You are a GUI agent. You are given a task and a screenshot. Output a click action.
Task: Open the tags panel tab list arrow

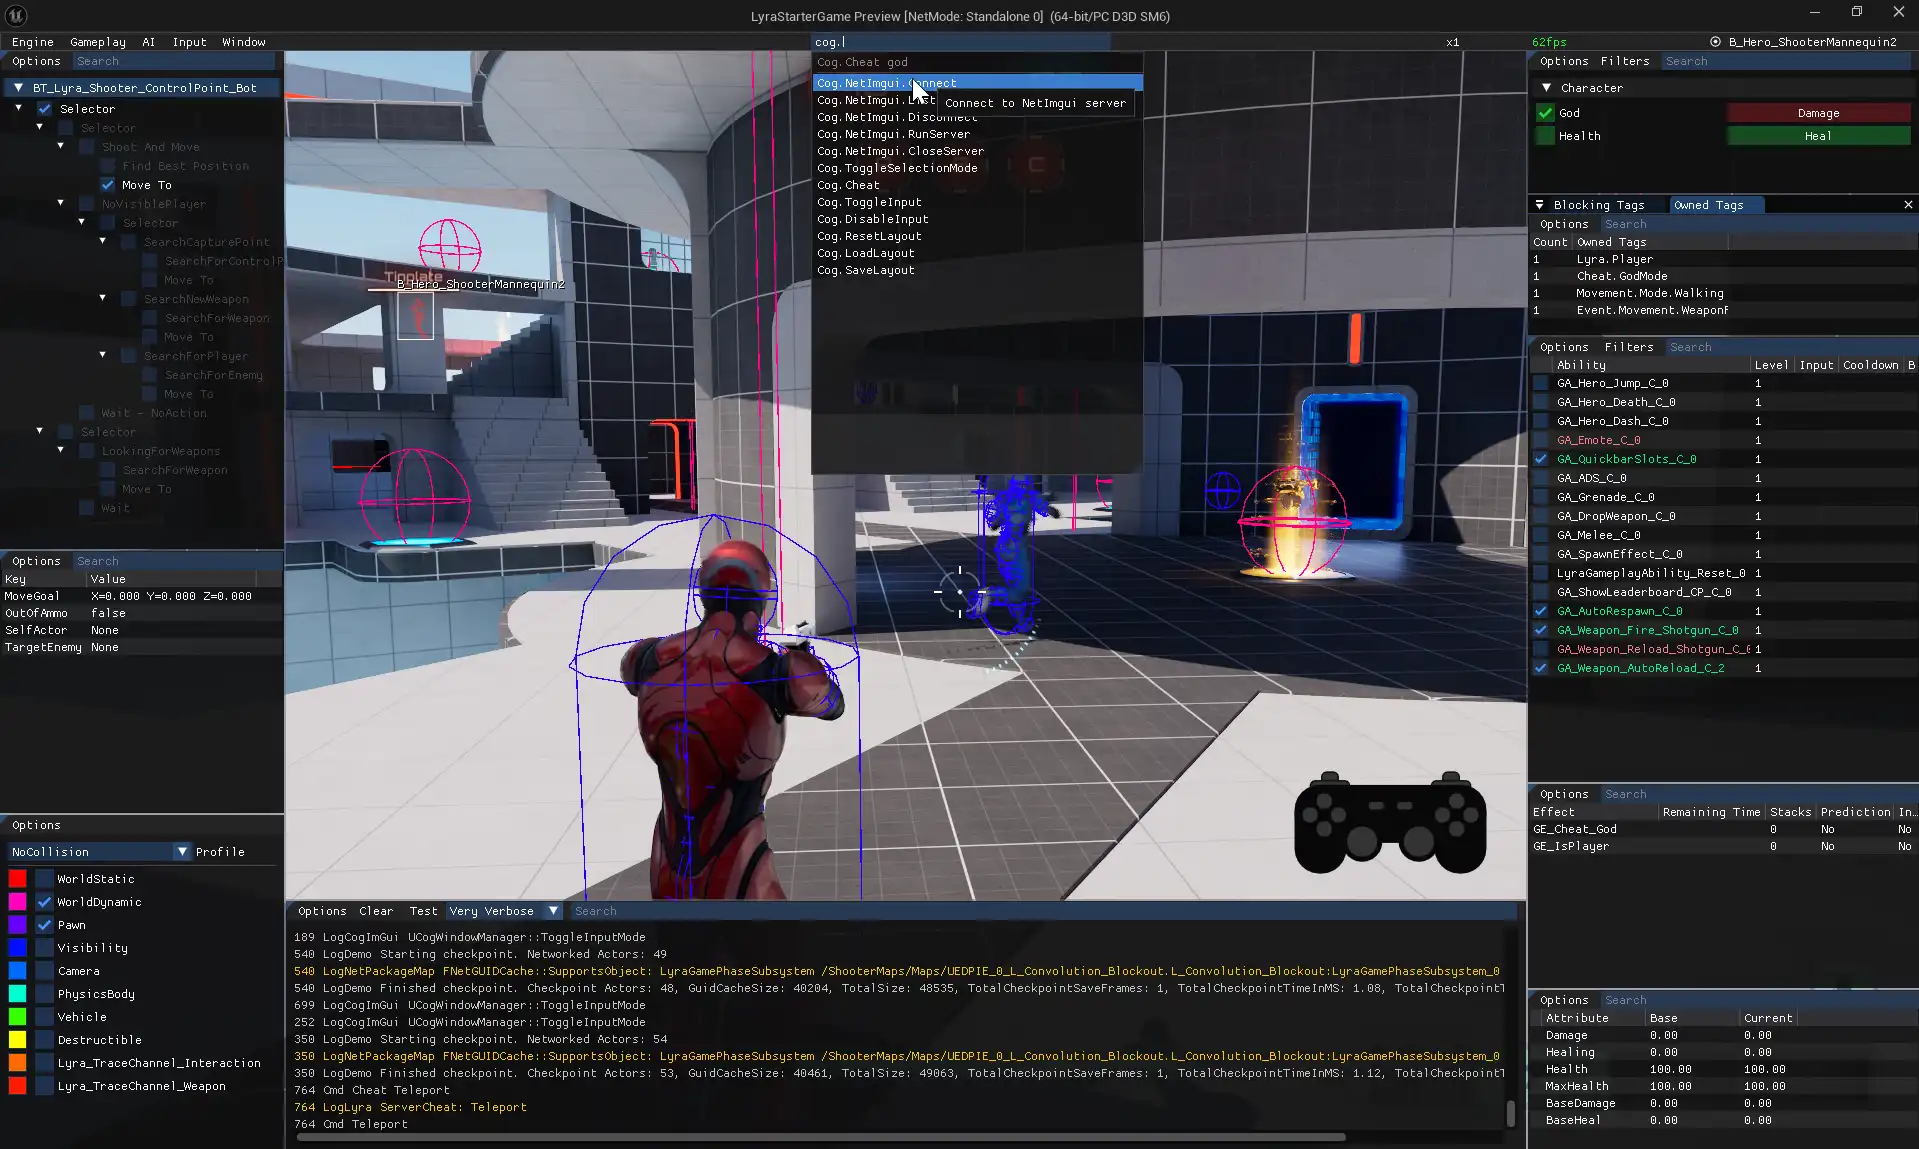click(1539, 205)
